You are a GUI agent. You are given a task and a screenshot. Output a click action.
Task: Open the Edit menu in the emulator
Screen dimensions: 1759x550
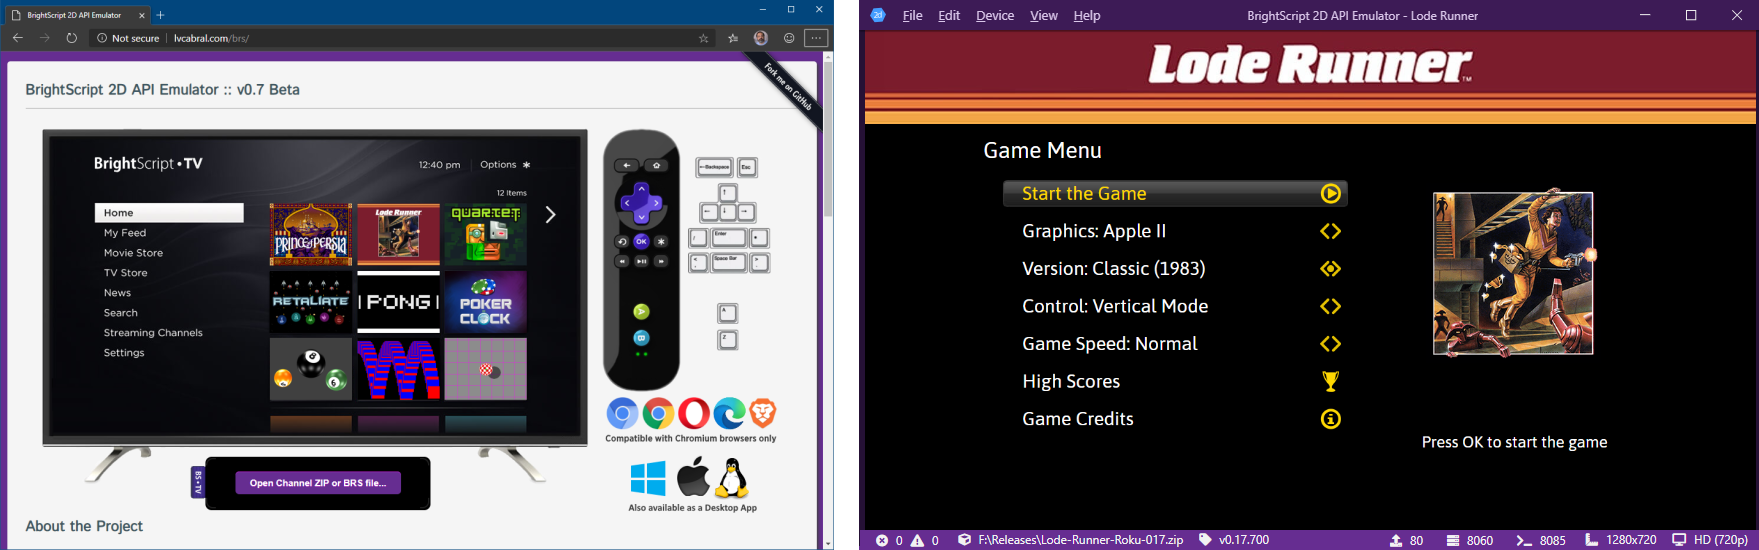click(949, 15)
